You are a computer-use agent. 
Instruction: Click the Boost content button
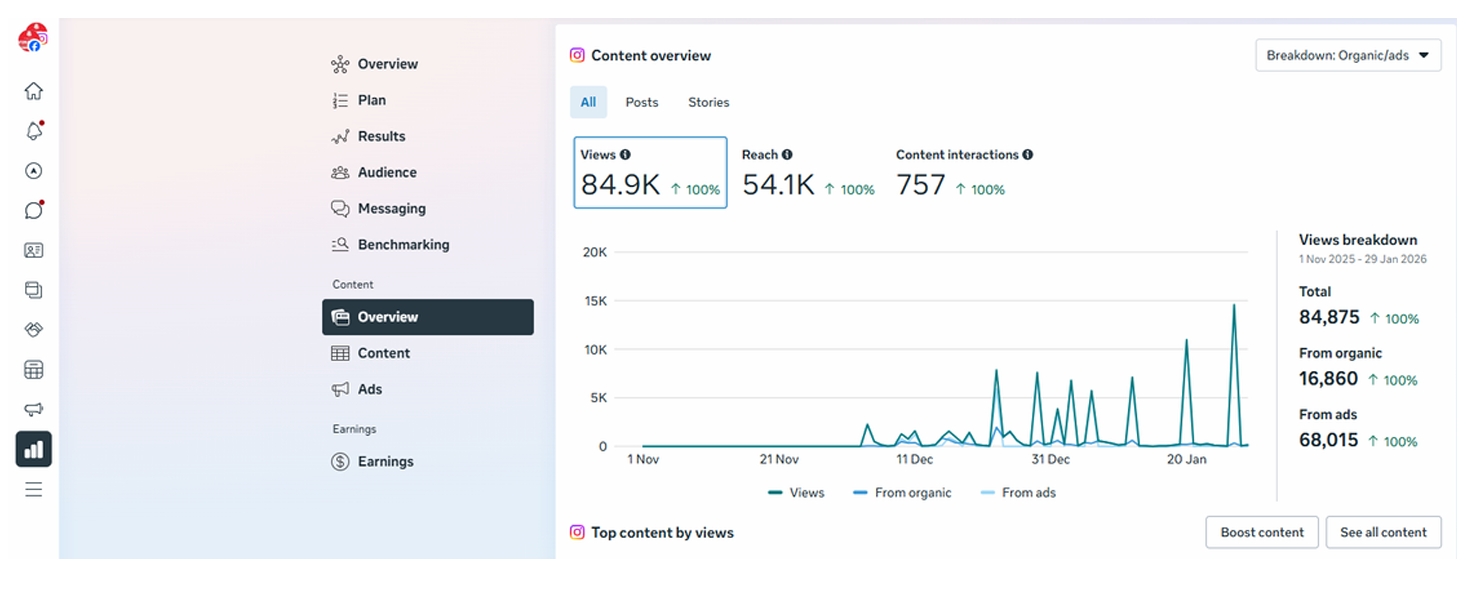1261,532
